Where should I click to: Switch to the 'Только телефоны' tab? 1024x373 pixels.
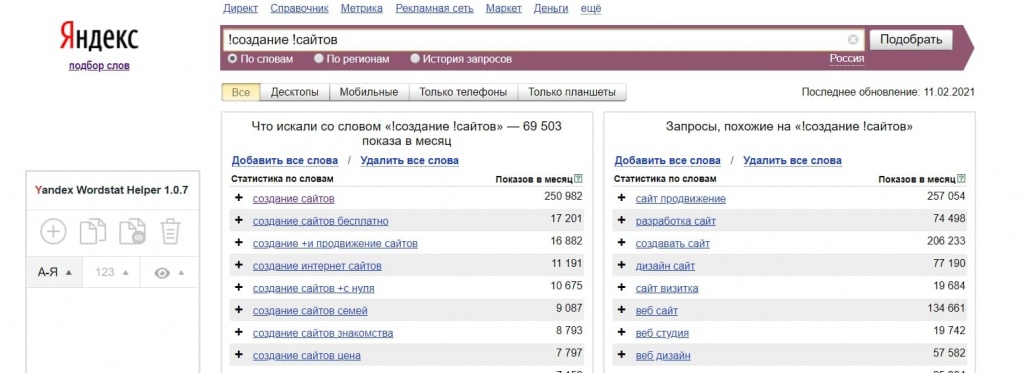[x=463, y=92]
